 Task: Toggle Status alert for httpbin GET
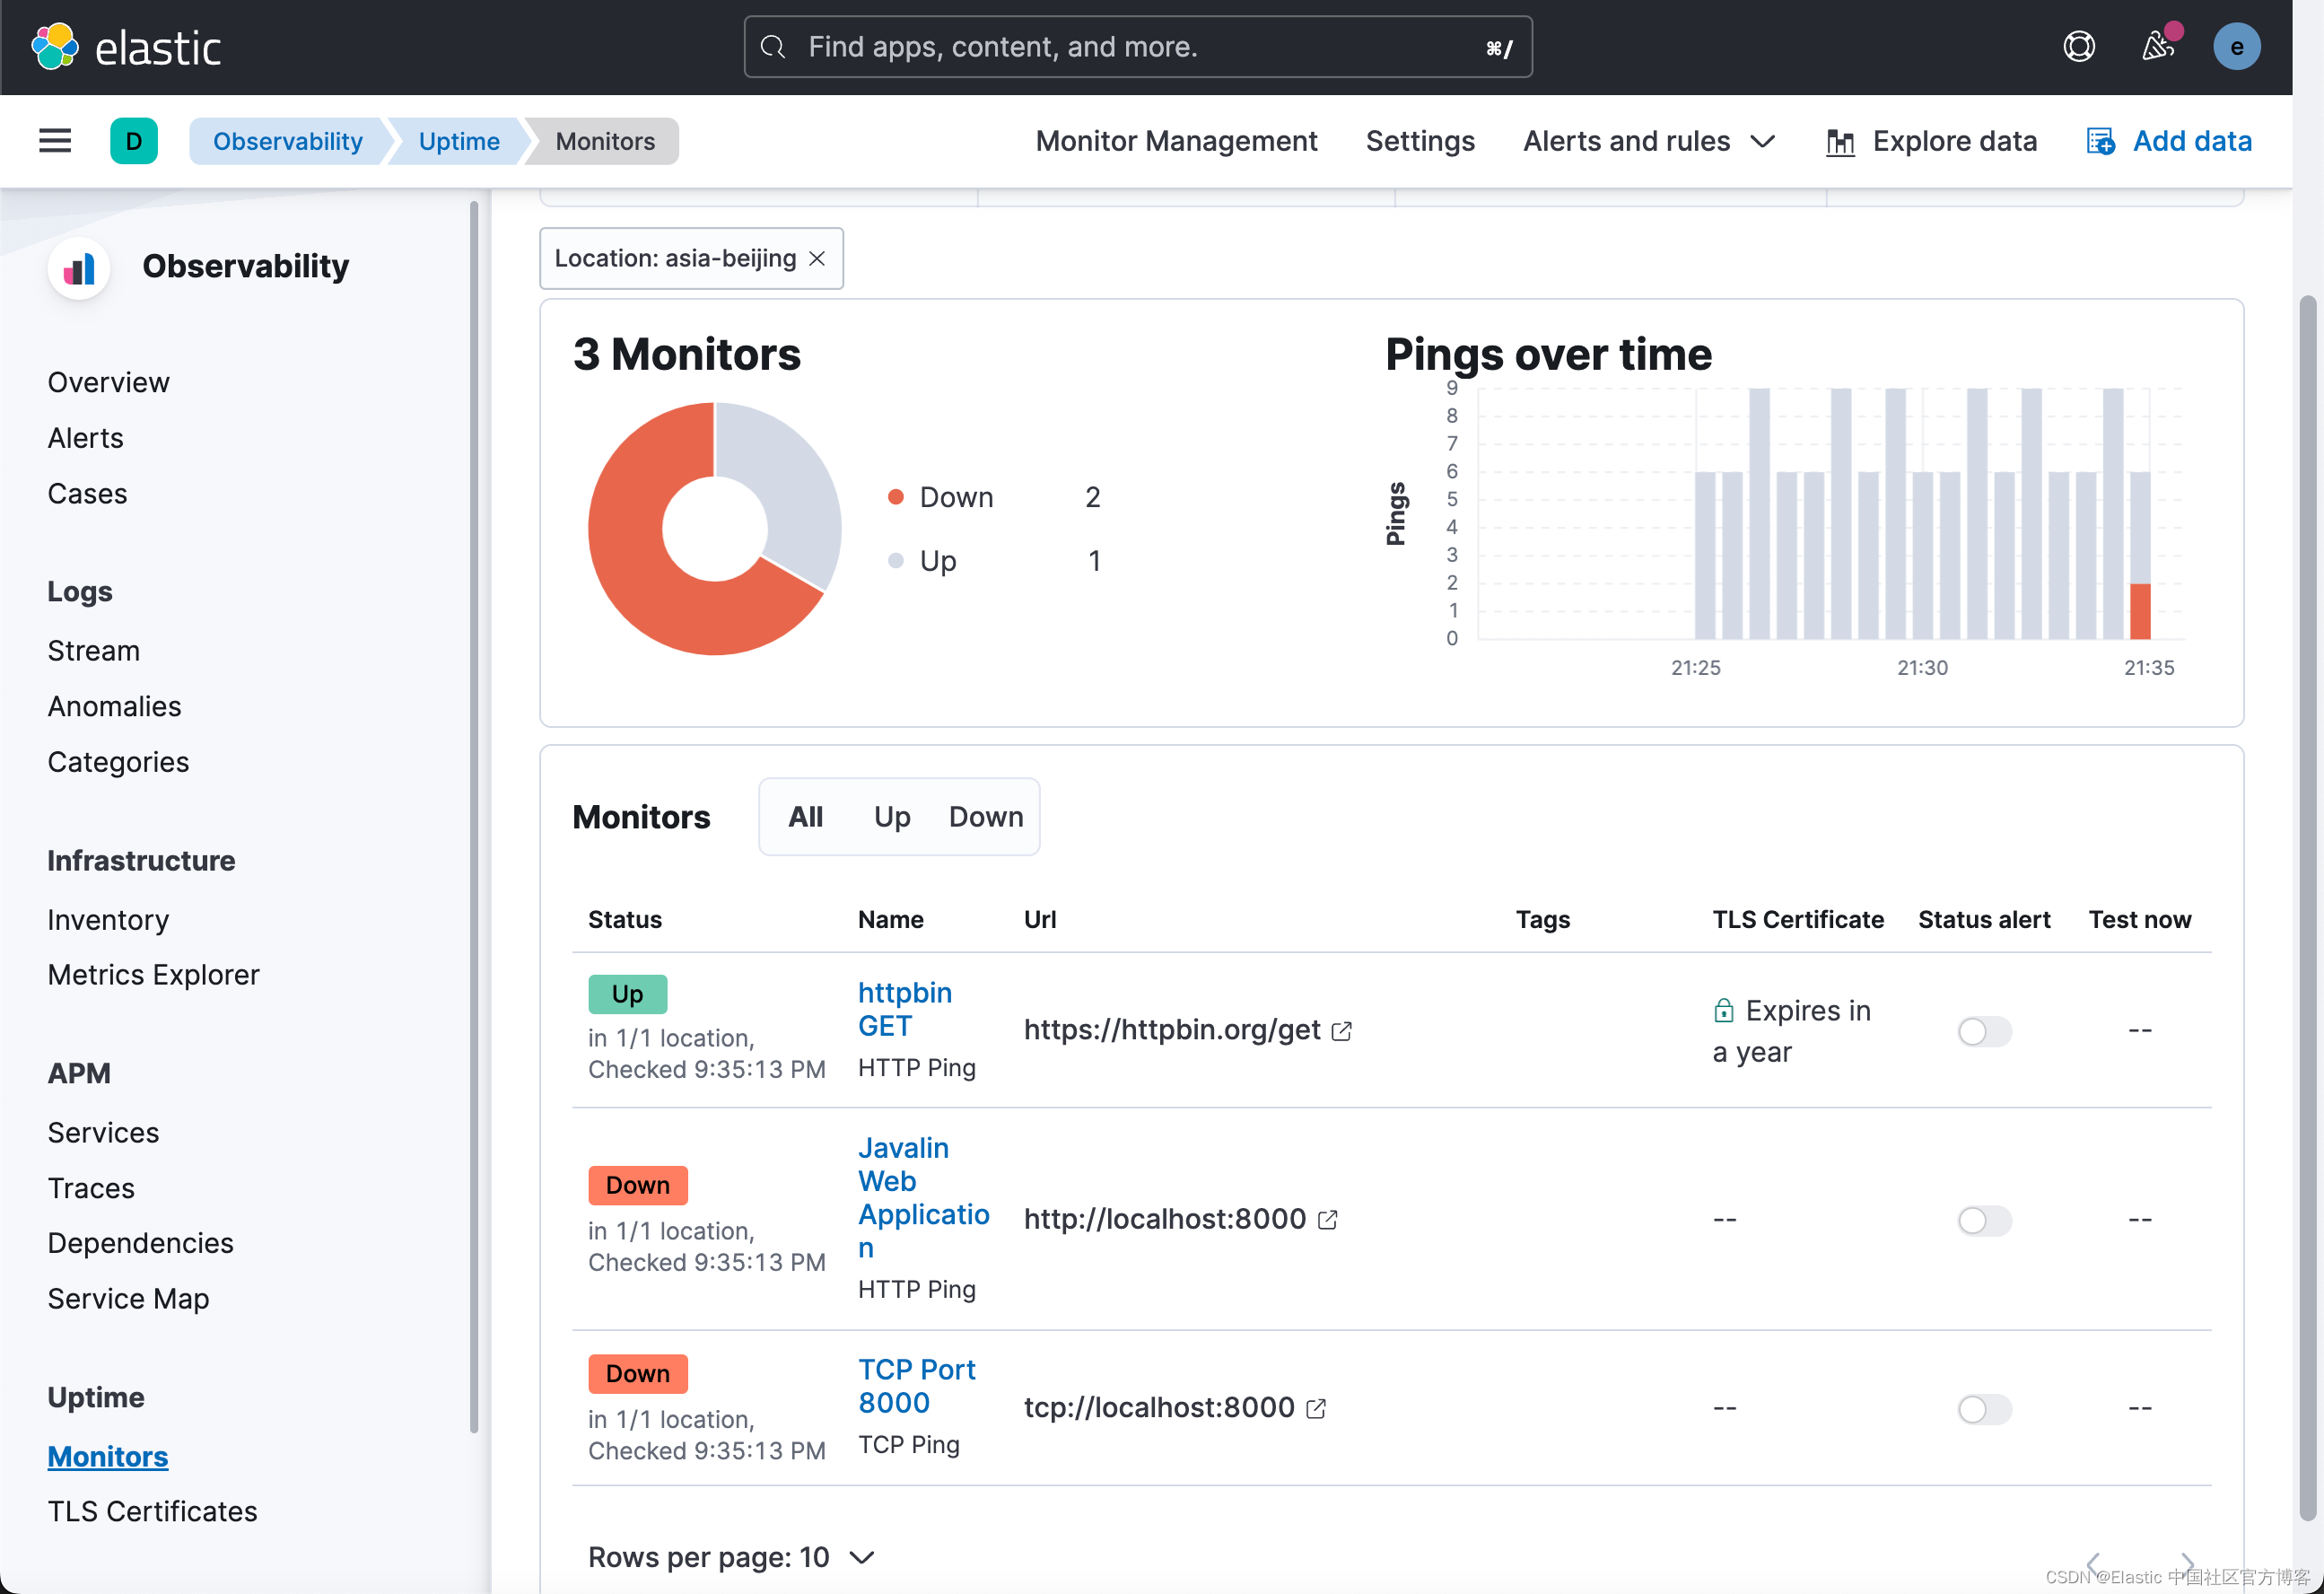[x=1983, y=1030]
